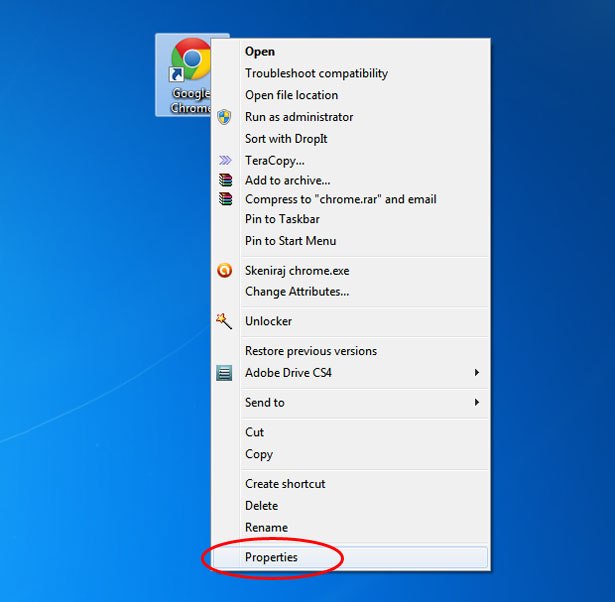Expand the Send to submenu arrow

[x=477, y=402]
